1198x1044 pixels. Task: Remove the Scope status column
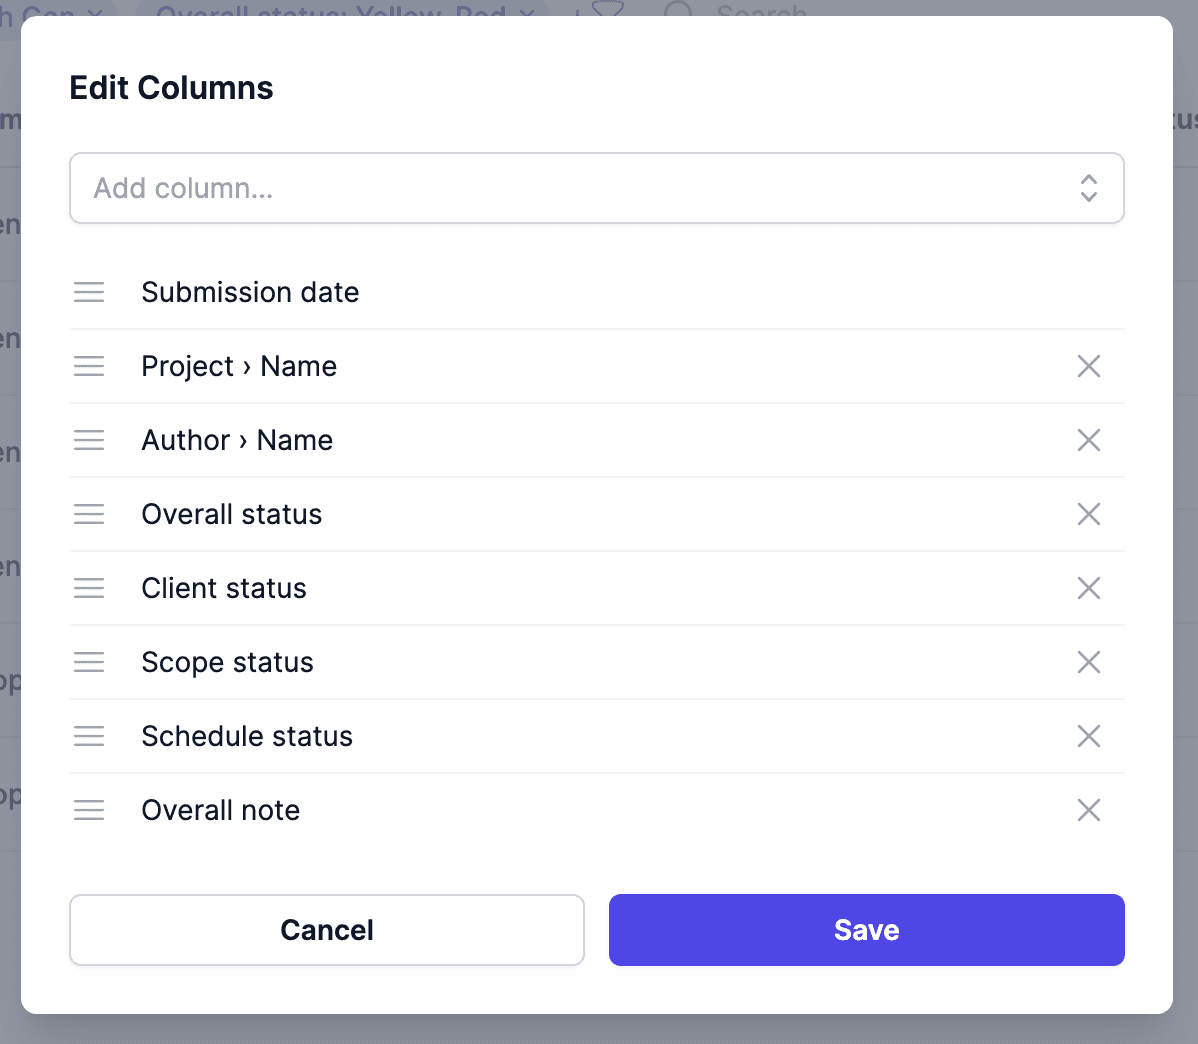click(x=1089, y=662)
